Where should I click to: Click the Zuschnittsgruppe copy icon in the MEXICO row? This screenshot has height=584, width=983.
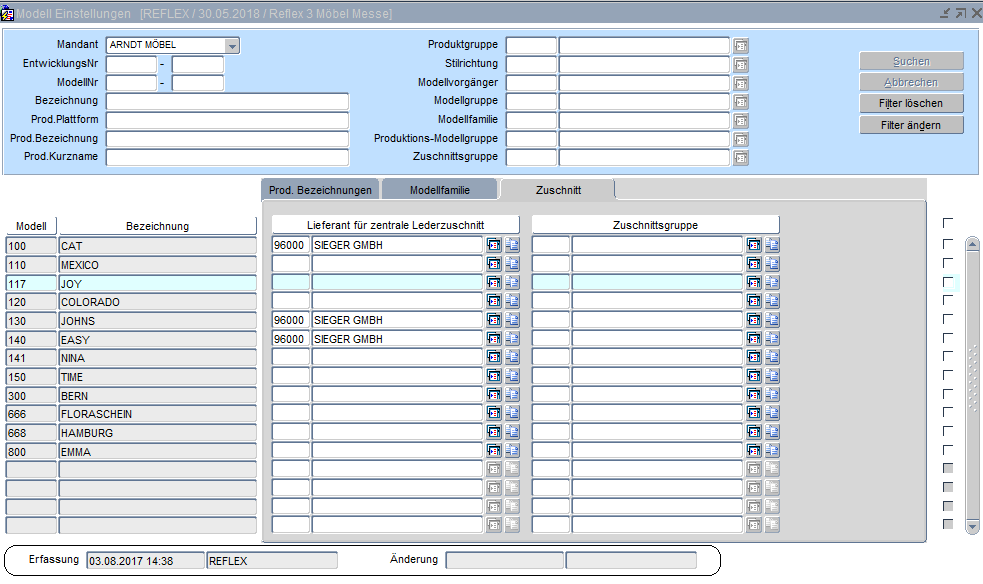tap(772, 264)
